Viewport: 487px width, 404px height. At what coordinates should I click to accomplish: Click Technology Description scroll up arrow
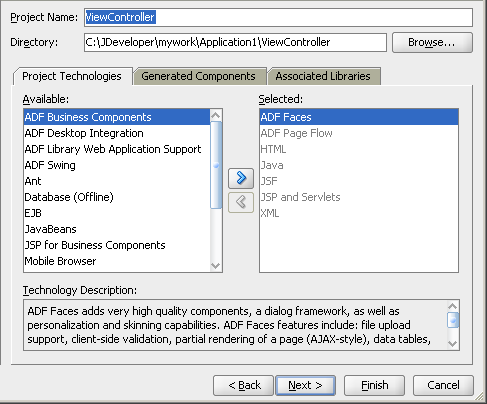(x=452, y=306)
